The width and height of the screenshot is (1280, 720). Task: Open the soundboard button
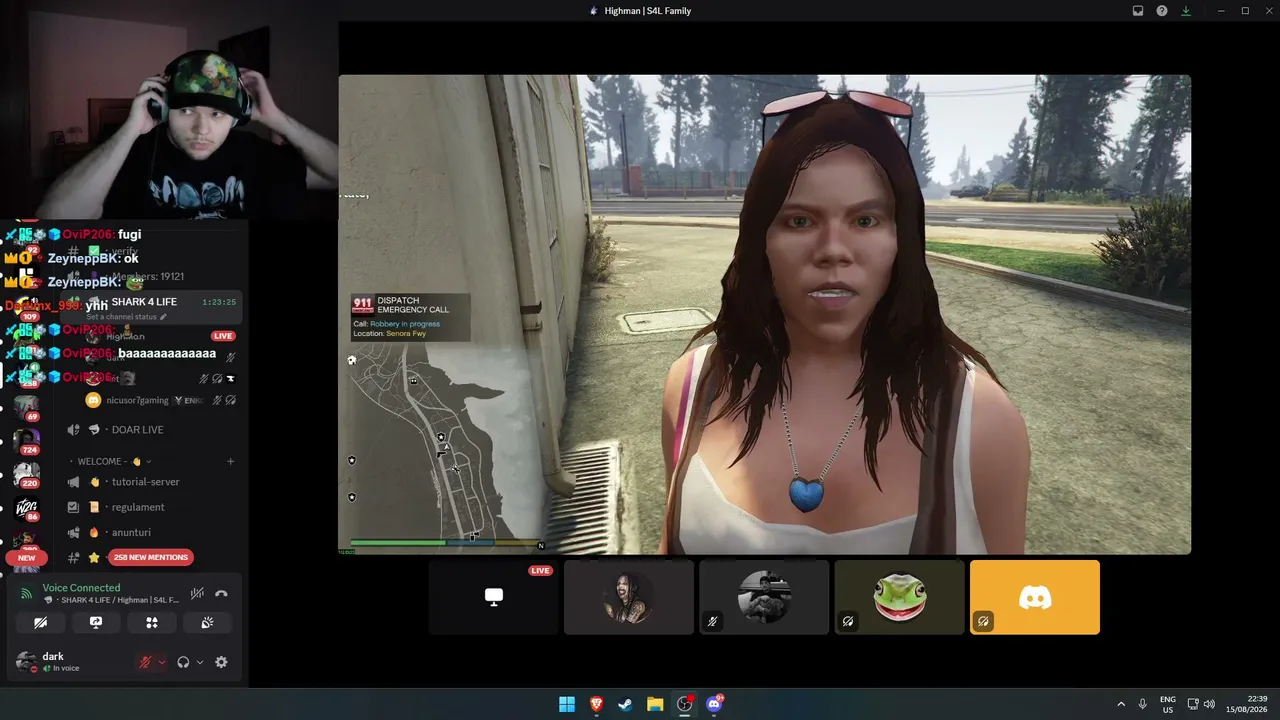tap(207, 622)
